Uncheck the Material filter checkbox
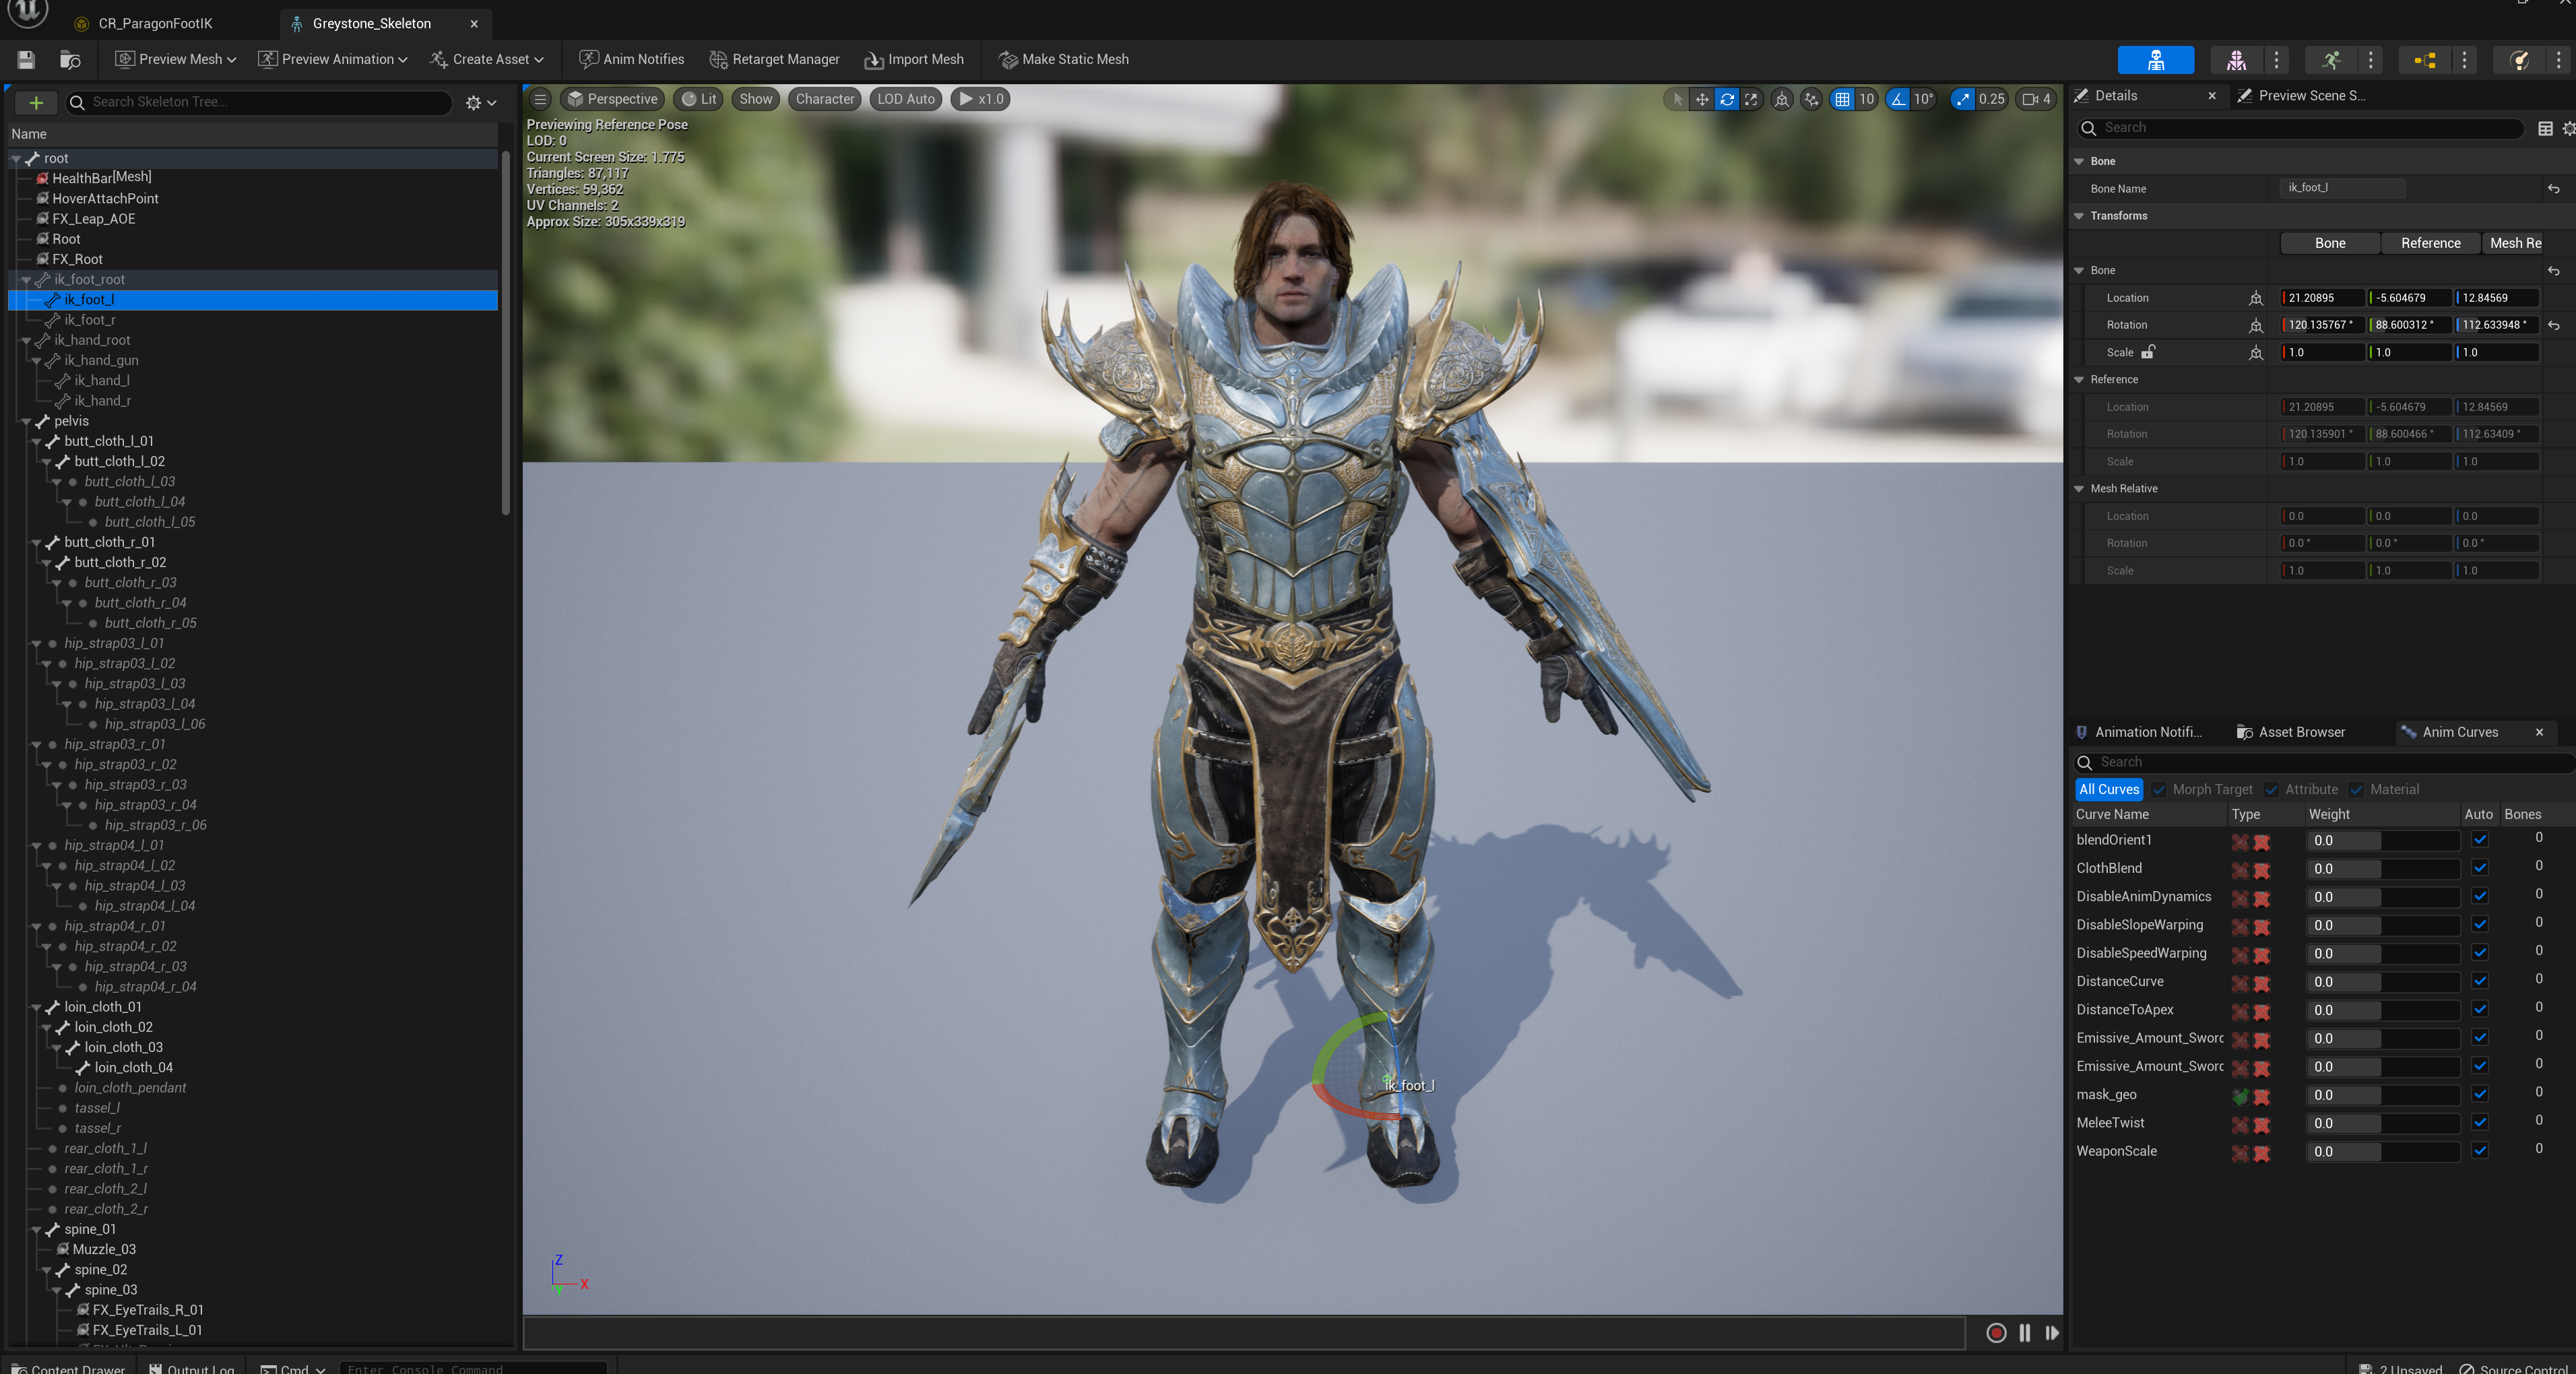Screen dimensions: 2576x1374 point(2357,789)
